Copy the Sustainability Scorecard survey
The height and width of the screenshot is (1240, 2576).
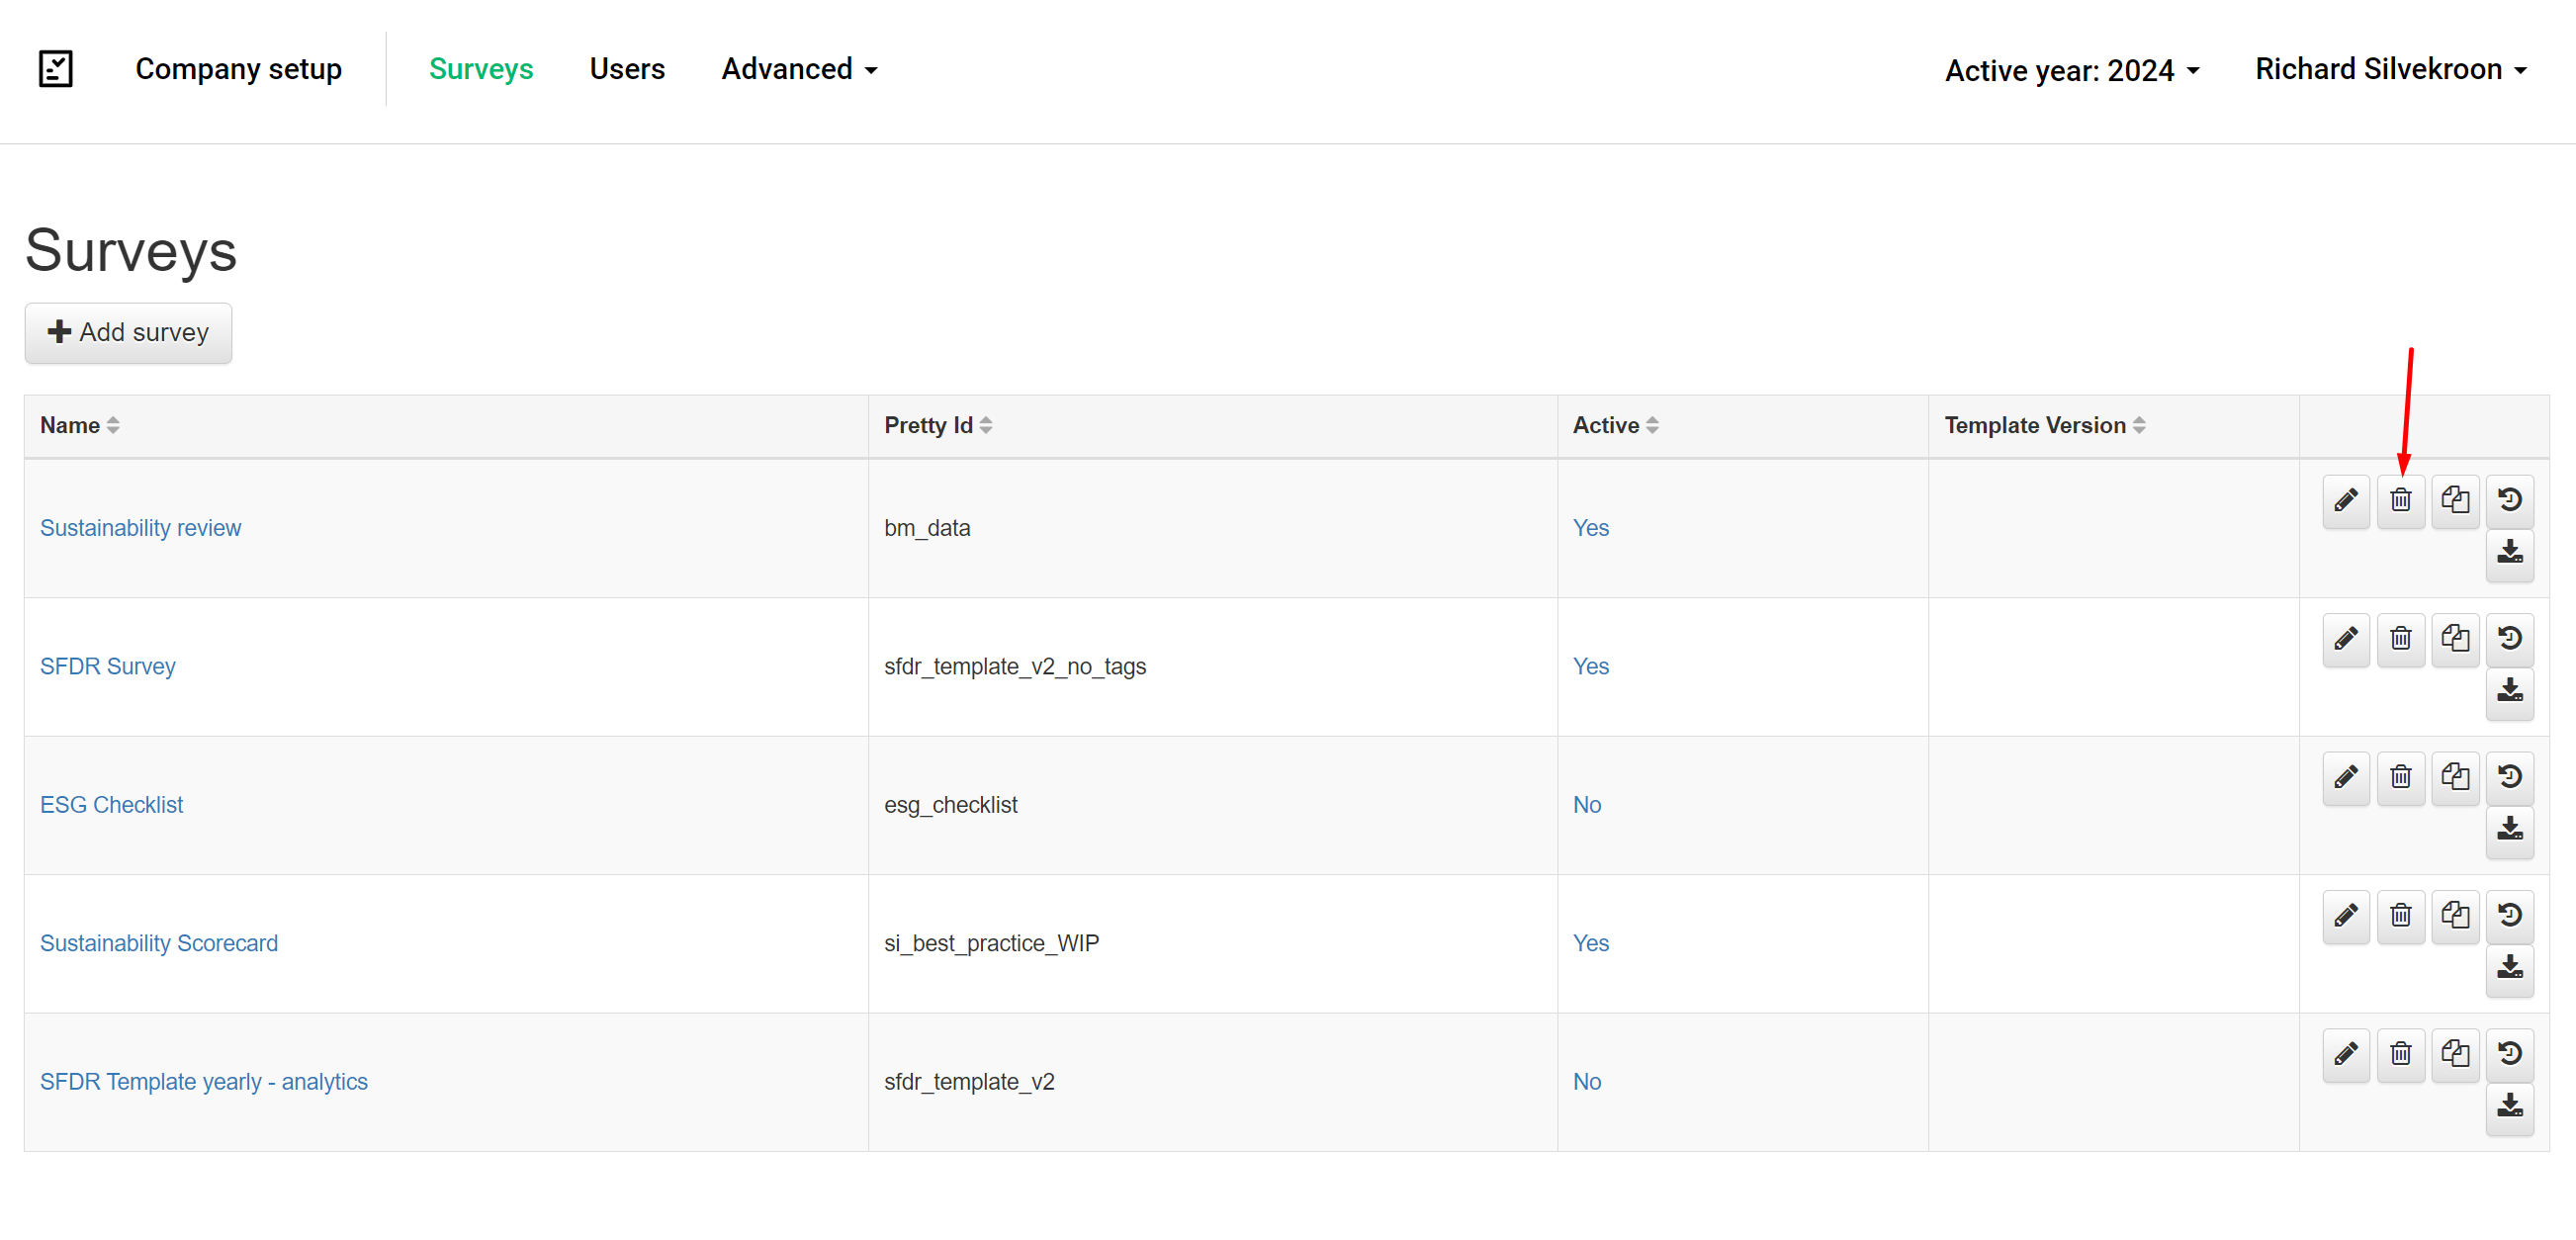[2455, 916]
